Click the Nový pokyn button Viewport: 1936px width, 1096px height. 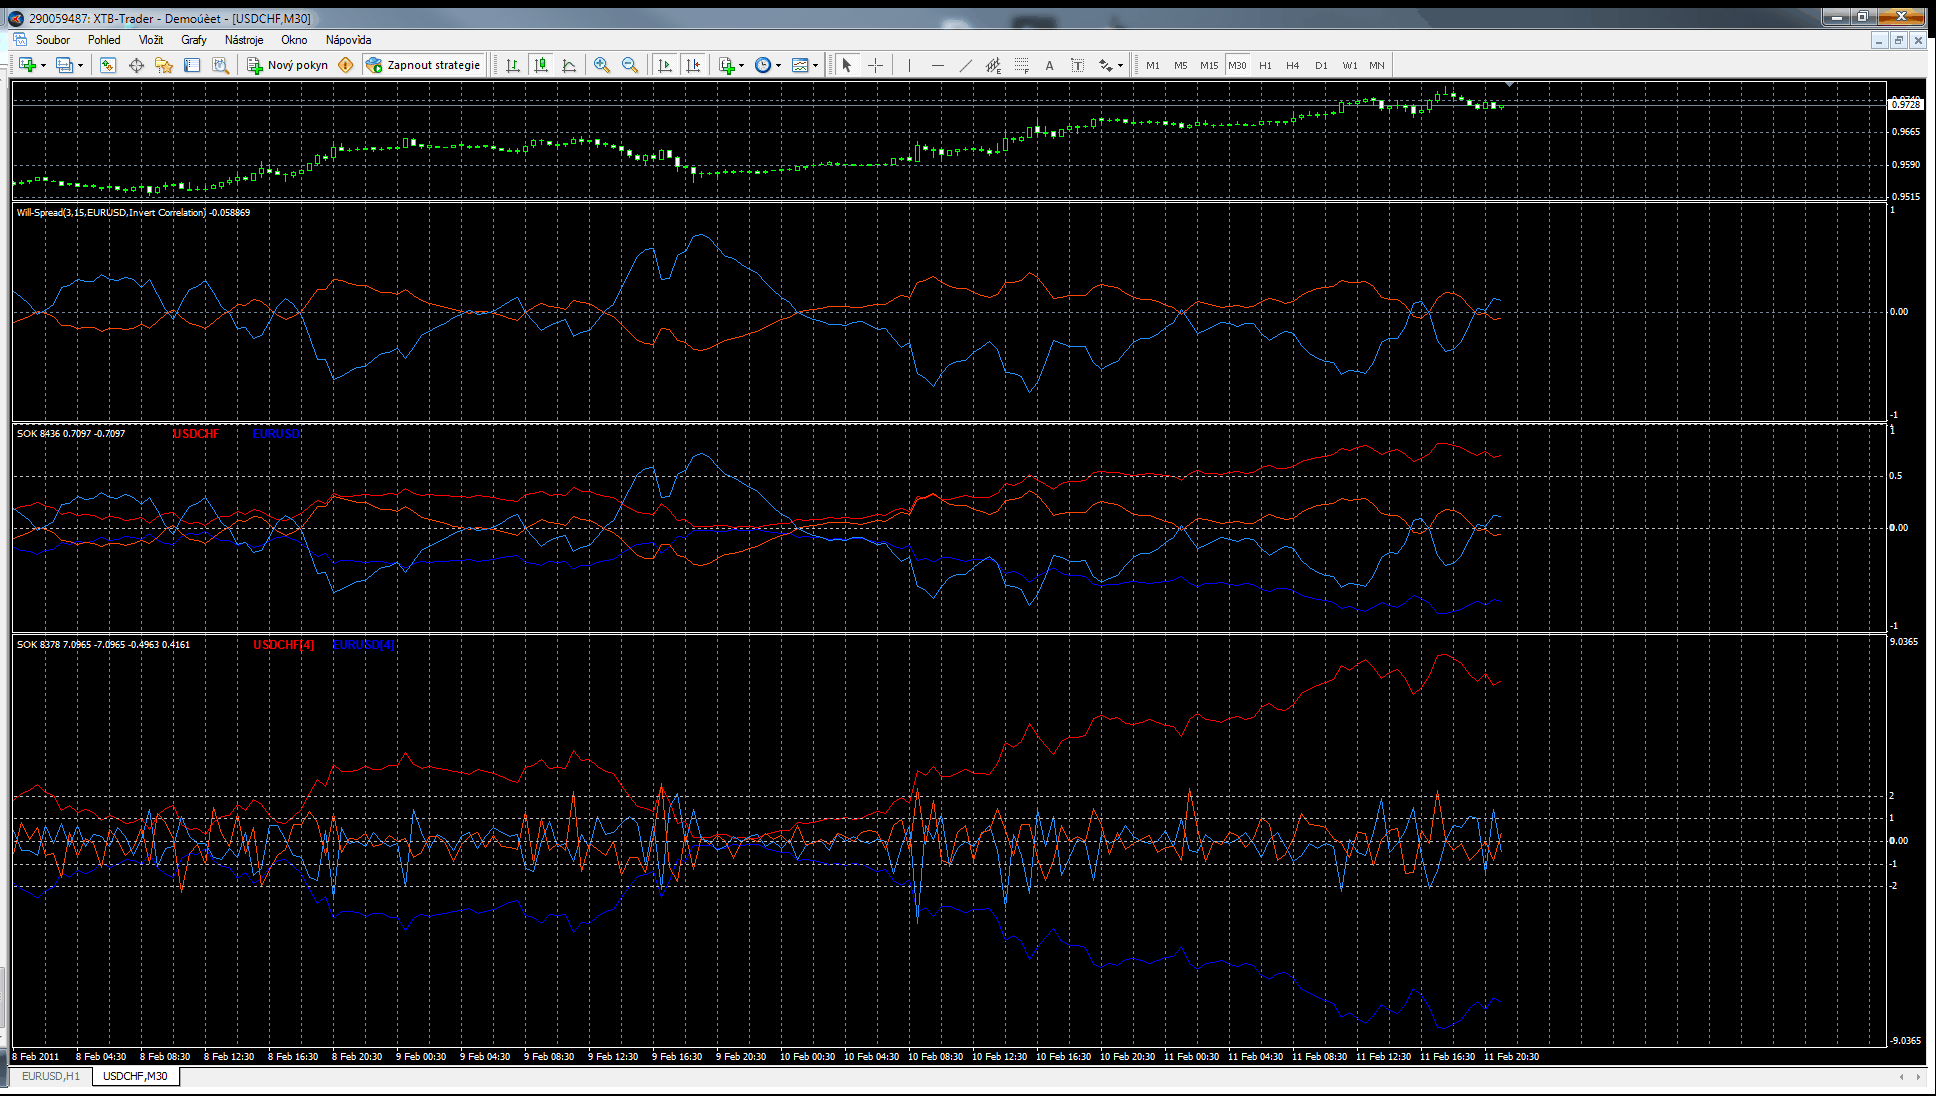(288, 65)
